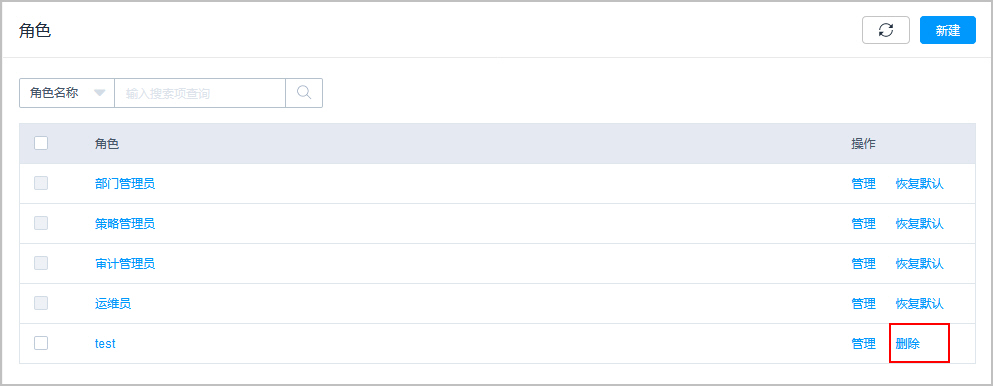This screenshot has width=993, height=386.
Task: Check the 运维员 row checkbox
Action: (41, 303)
